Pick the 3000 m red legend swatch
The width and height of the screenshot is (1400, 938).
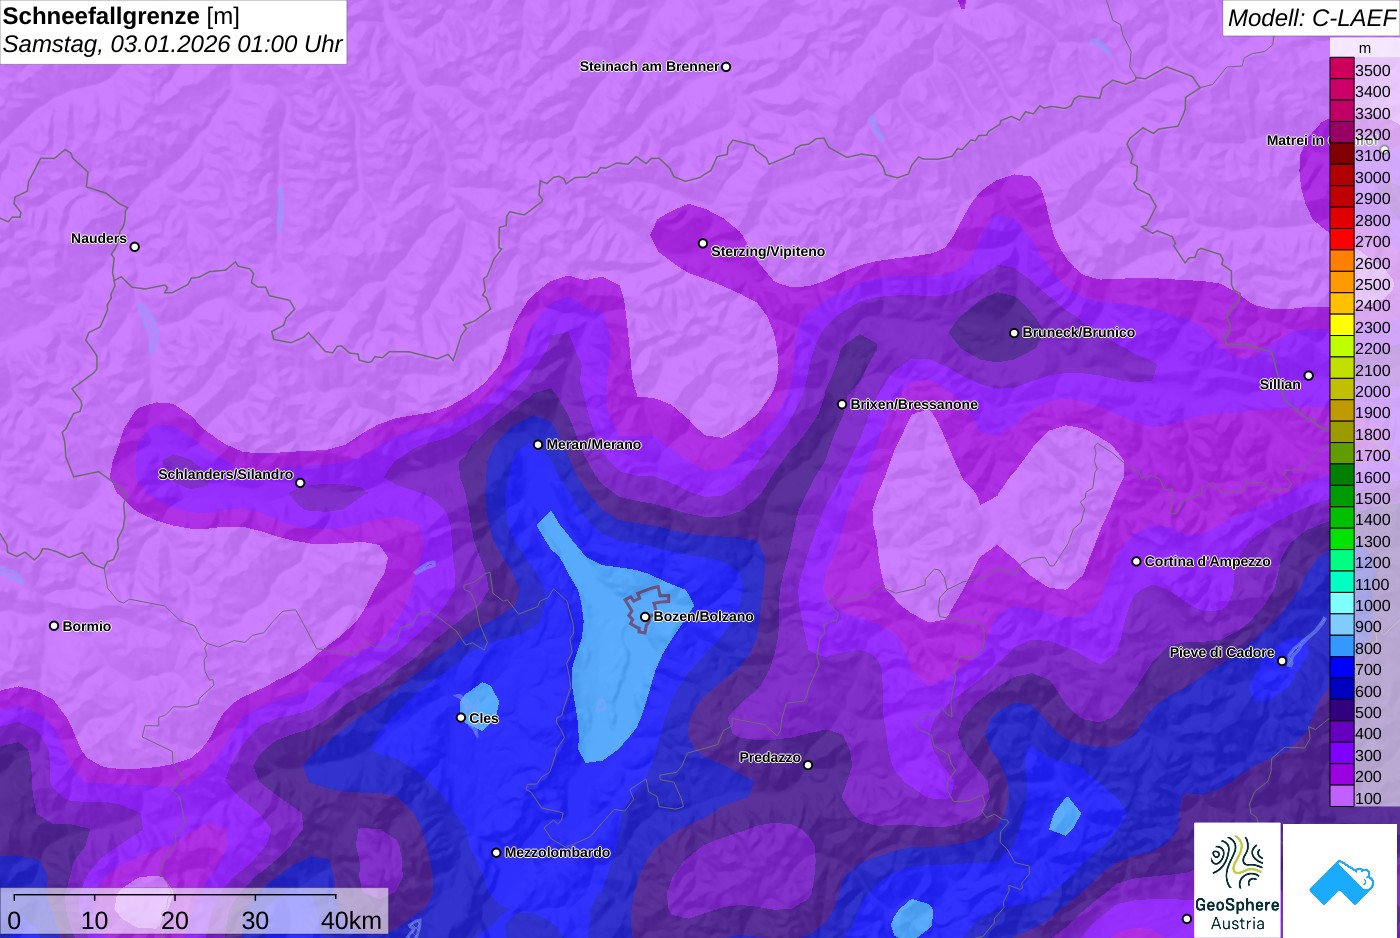[x=1341, y=176]
